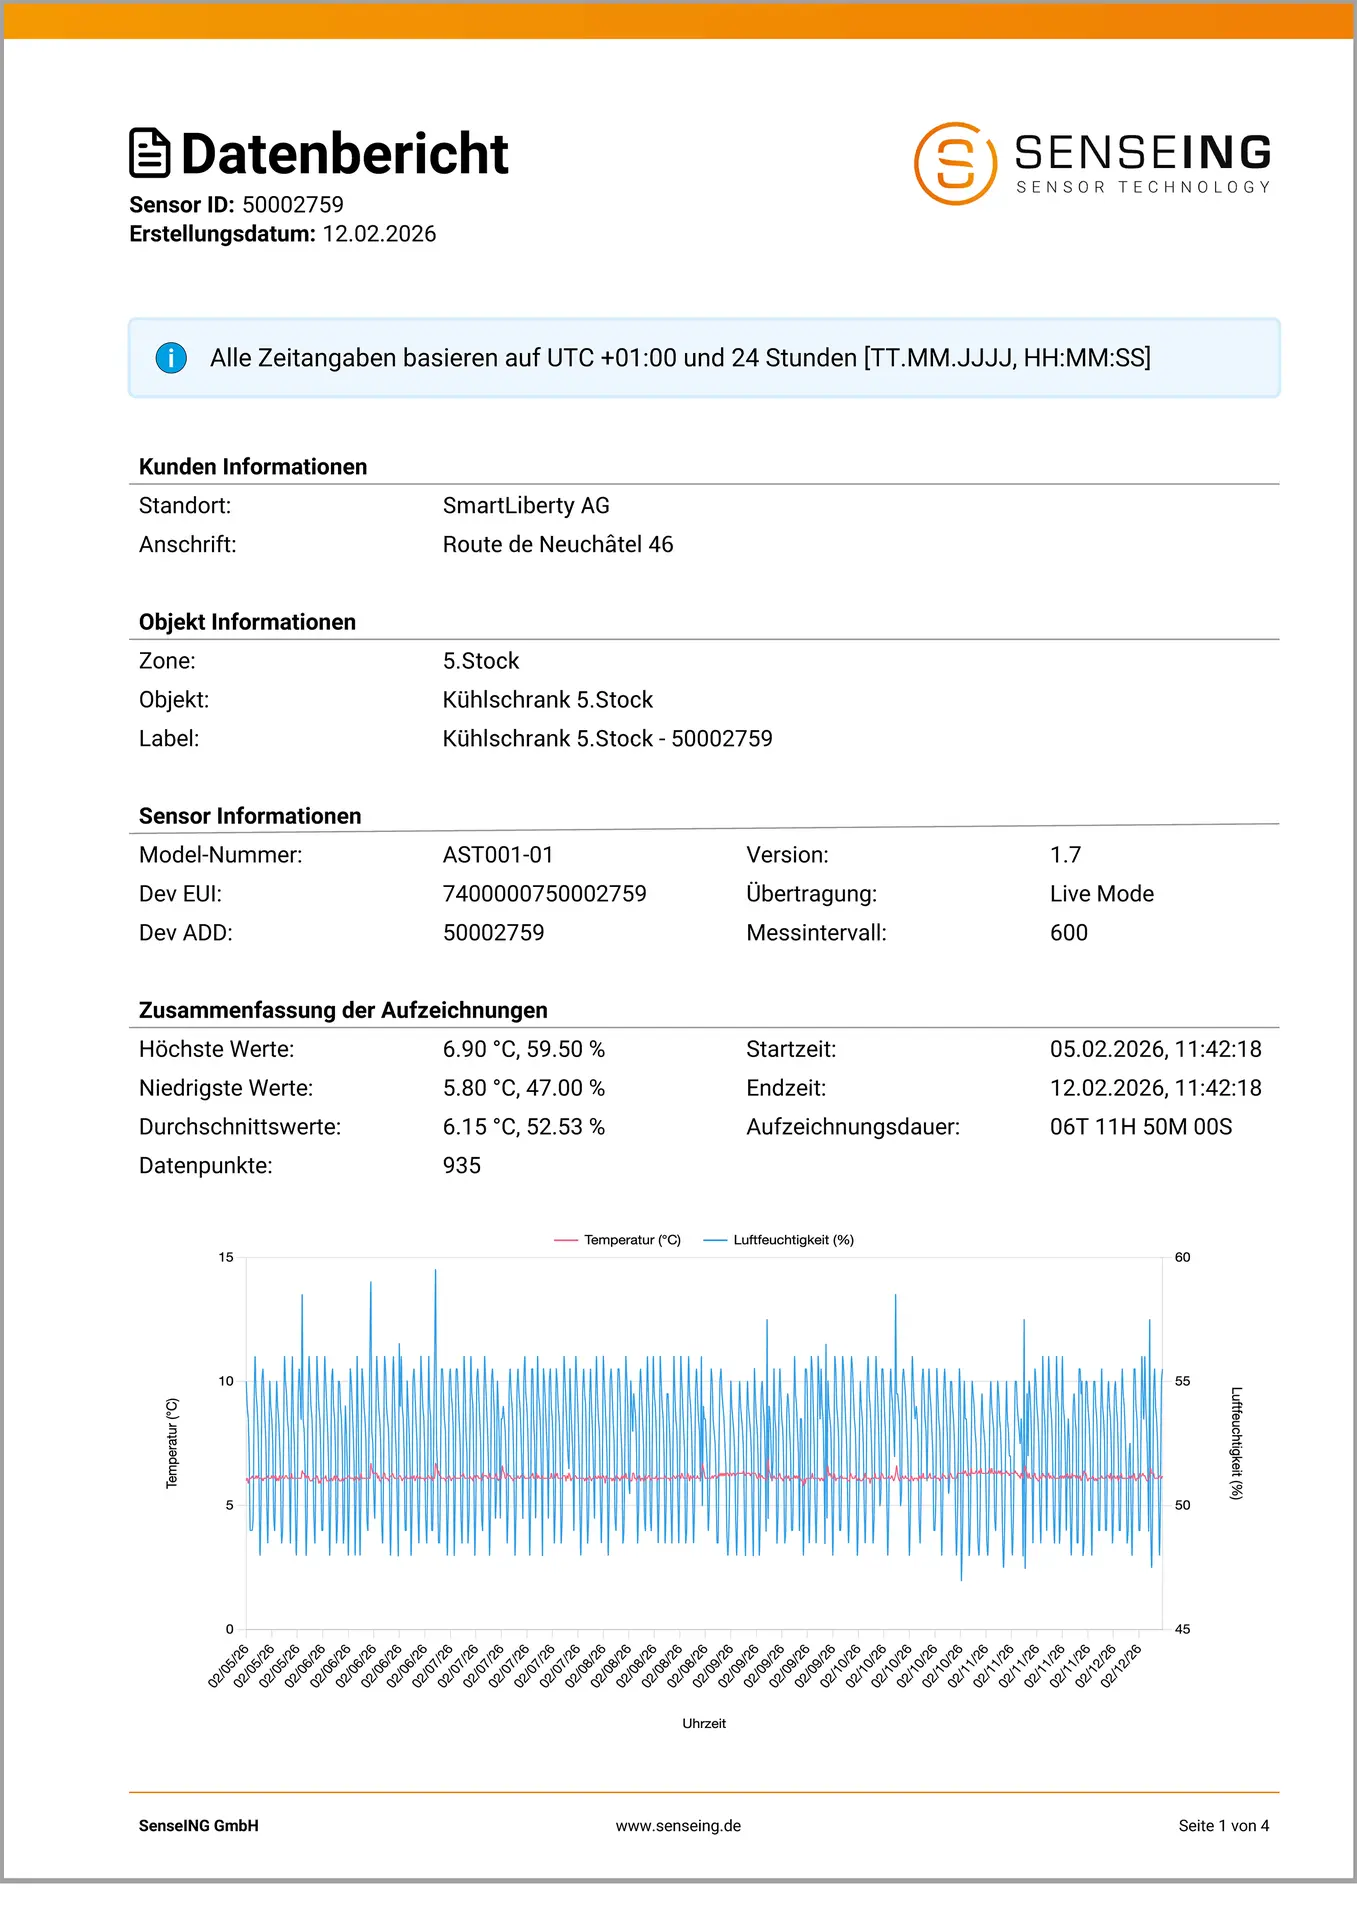
Task: Toggle the Luftfeuchtigkeit legend entry
Action: (x=780, y=1240)
